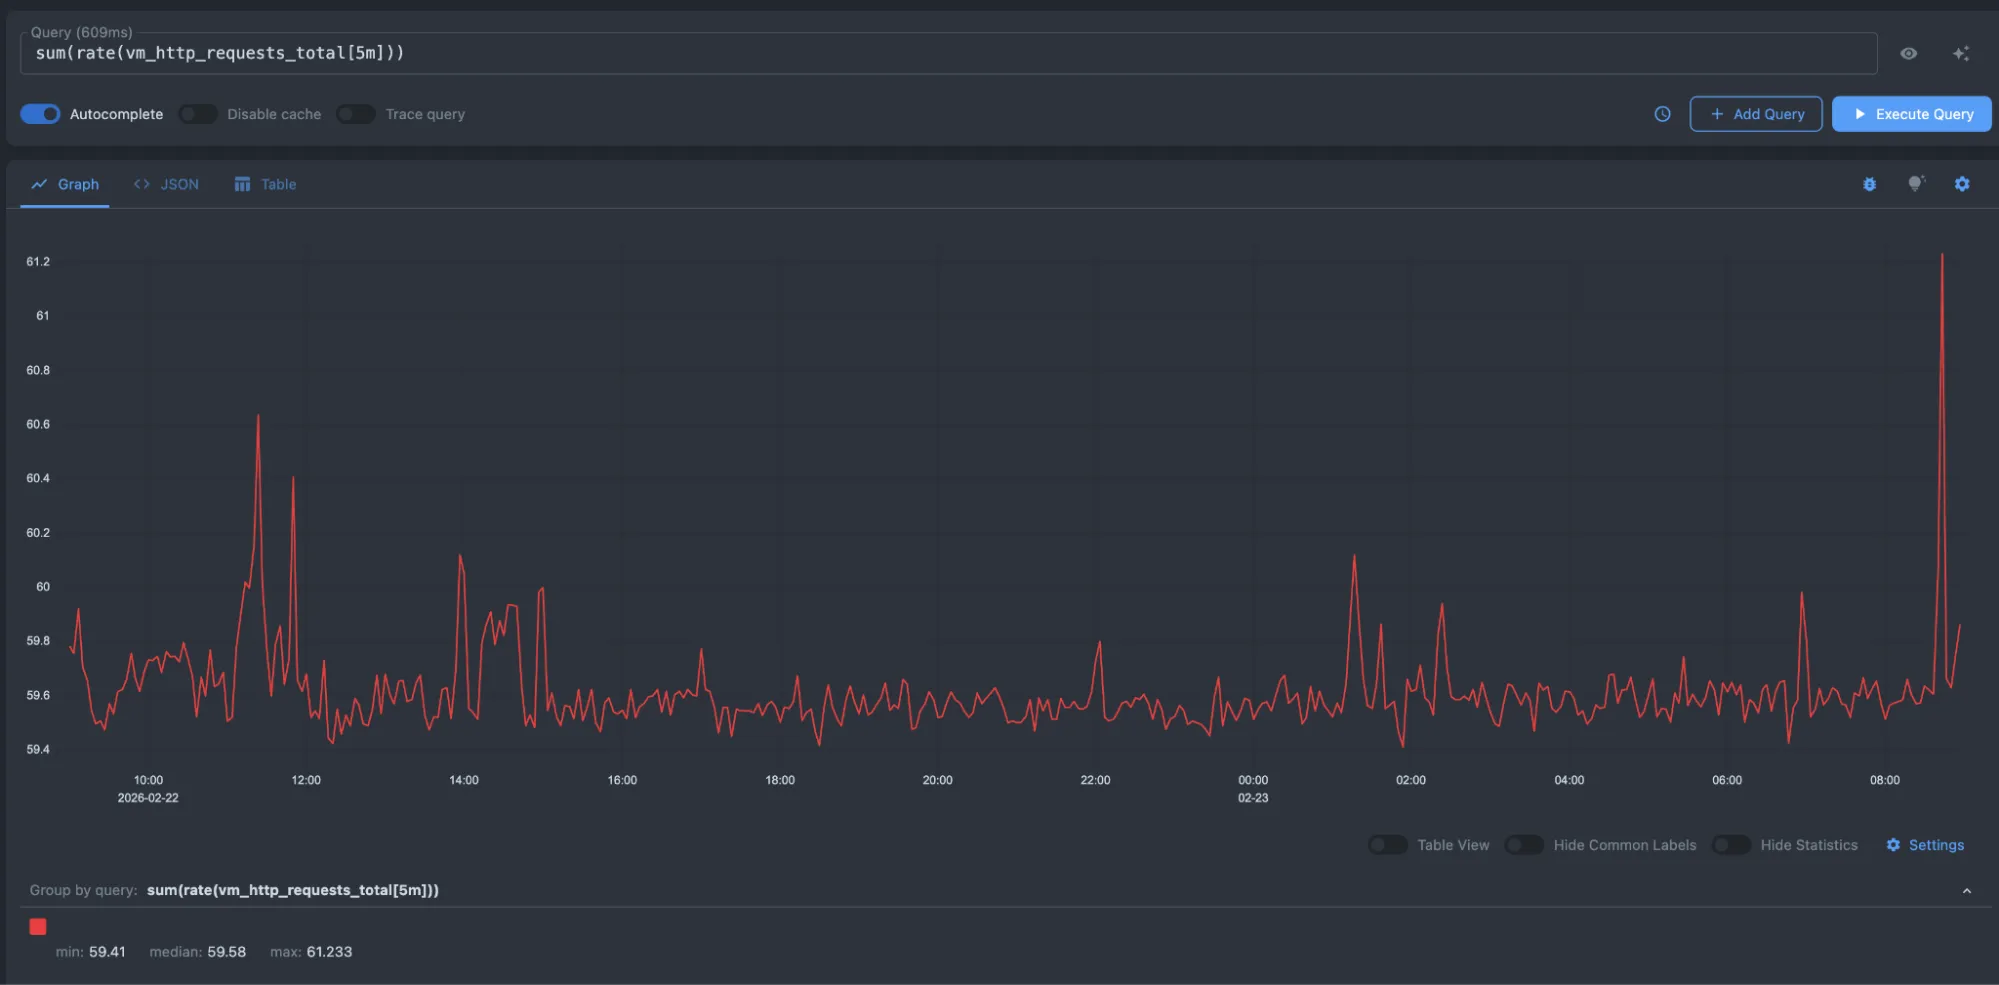The width and height of the screenshot is (1999, 985).
Task: Click the plus icon in Add Query
Action: tap(1717, 114)
